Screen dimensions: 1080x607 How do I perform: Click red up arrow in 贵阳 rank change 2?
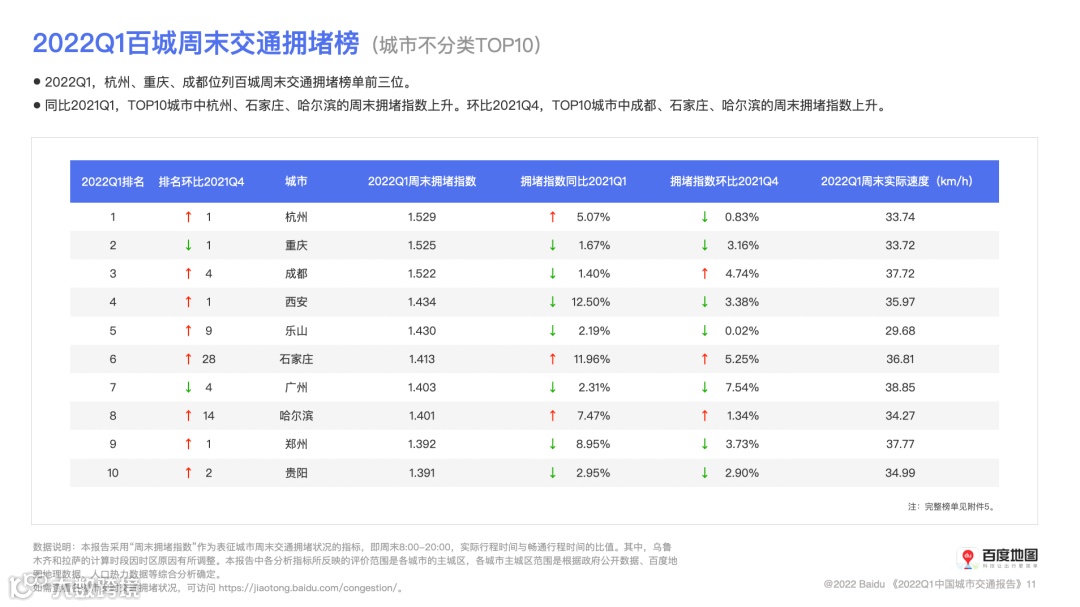(x=188, y=473)
